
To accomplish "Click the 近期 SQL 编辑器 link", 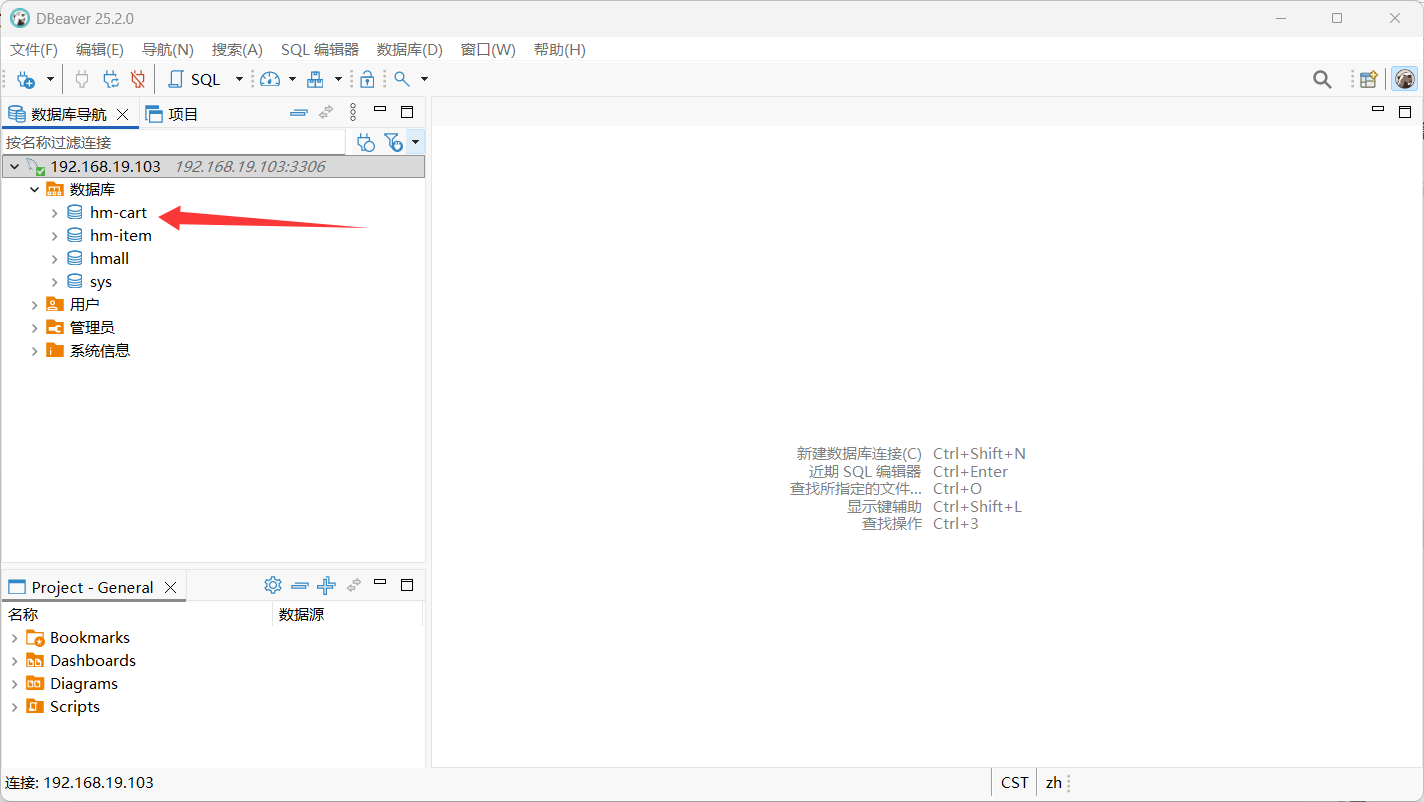I will [x=866, y=471].
